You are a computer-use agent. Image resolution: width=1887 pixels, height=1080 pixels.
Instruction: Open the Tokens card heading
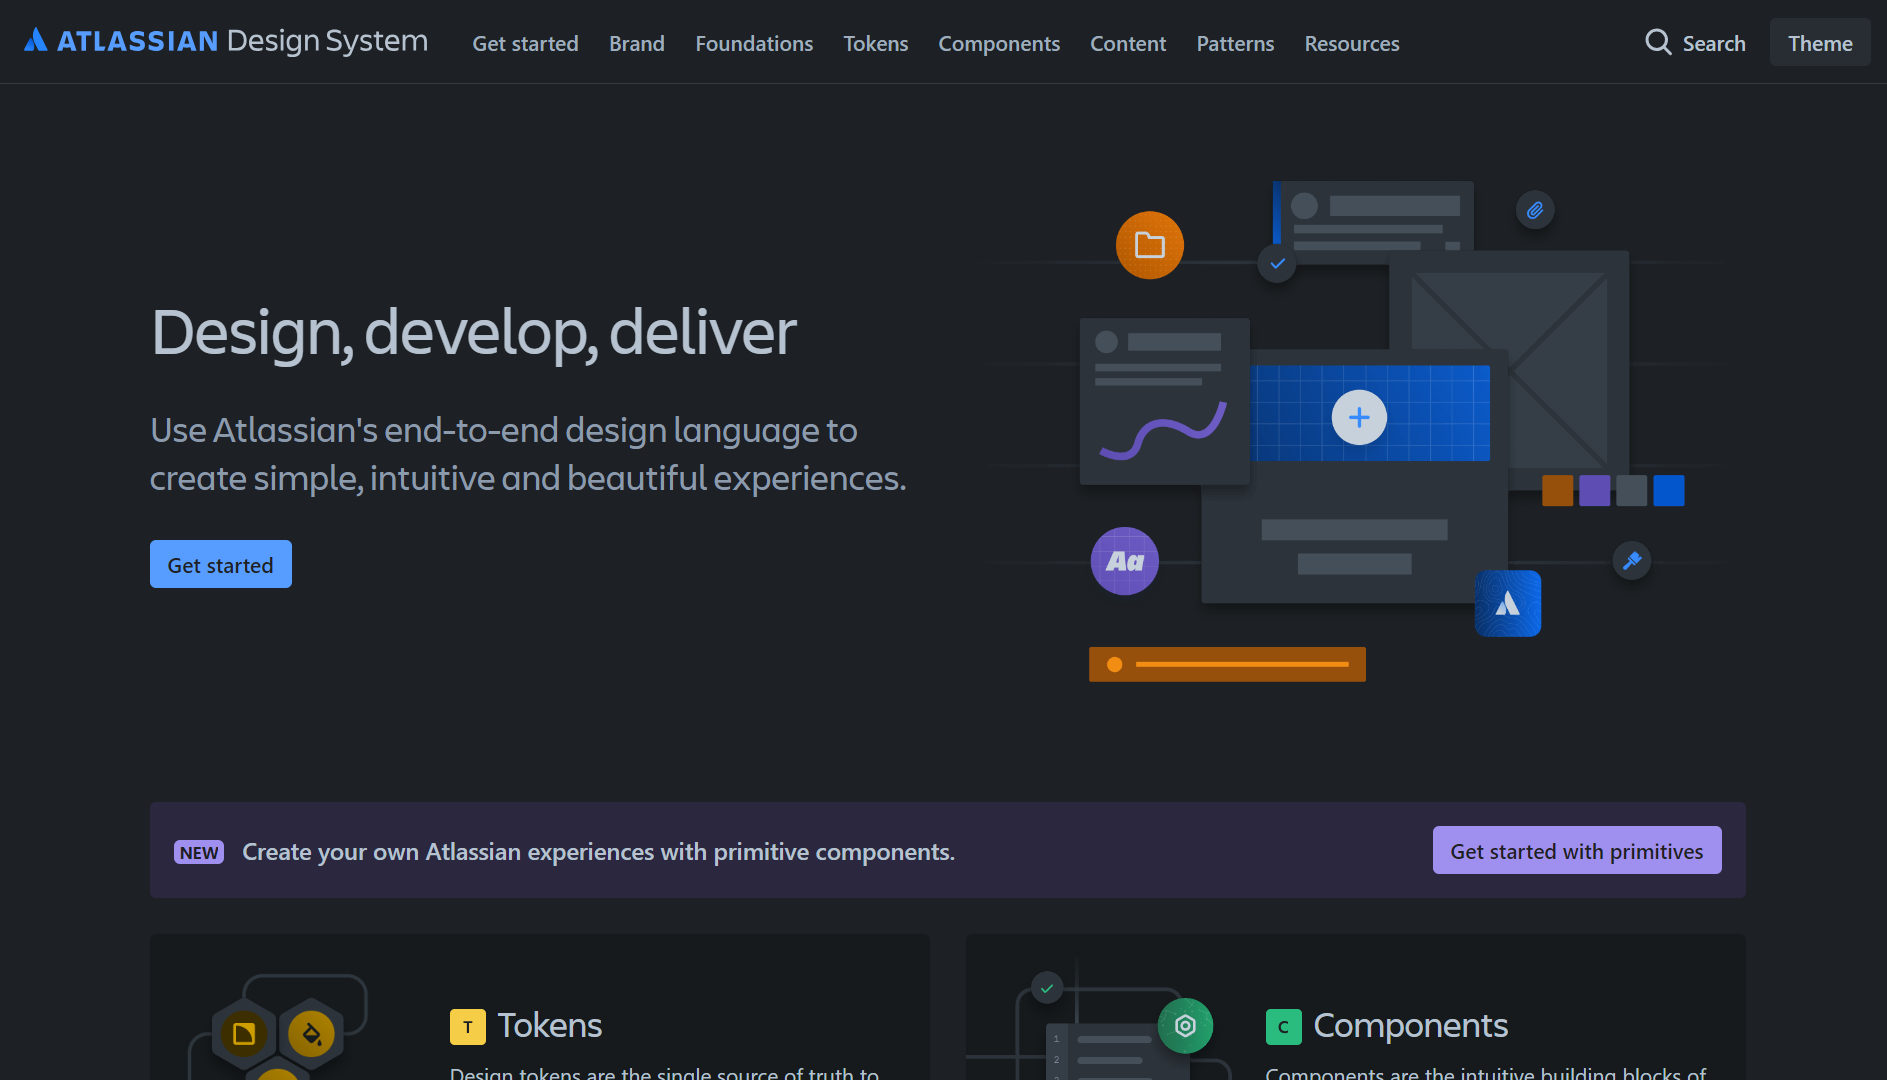point(550,1026)
